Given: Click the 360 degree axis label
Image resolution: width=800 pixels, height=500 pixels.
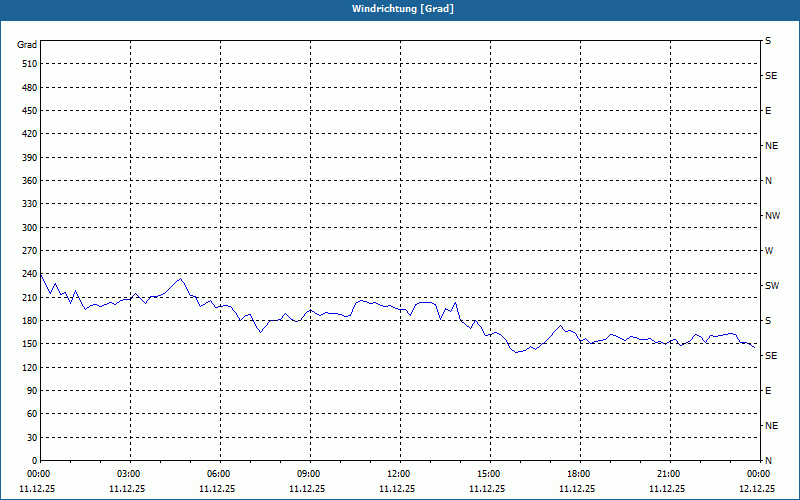Looking at the screenshot, I should click(30, 181).
